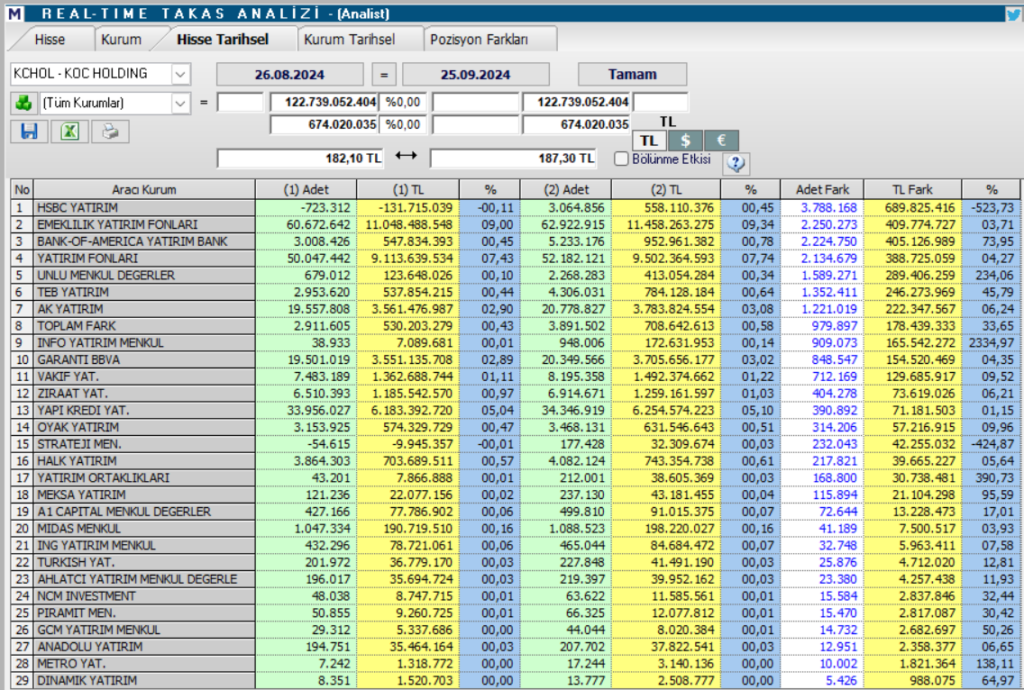
Task: Expand the (Tüm Kurumlar) institution dropdown
Action: tap(180, 103)
